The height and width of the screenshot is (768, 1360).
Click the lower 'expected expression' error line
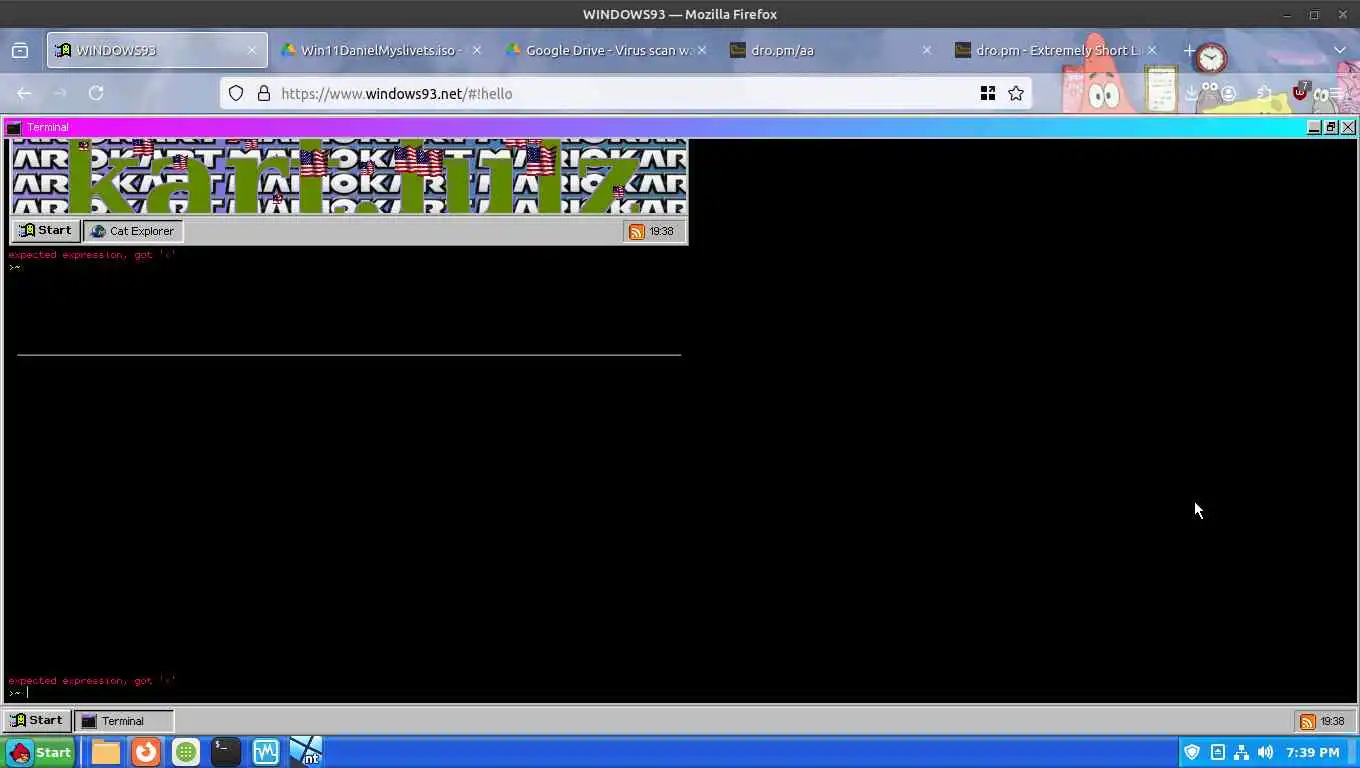click(x=92, y=680)
